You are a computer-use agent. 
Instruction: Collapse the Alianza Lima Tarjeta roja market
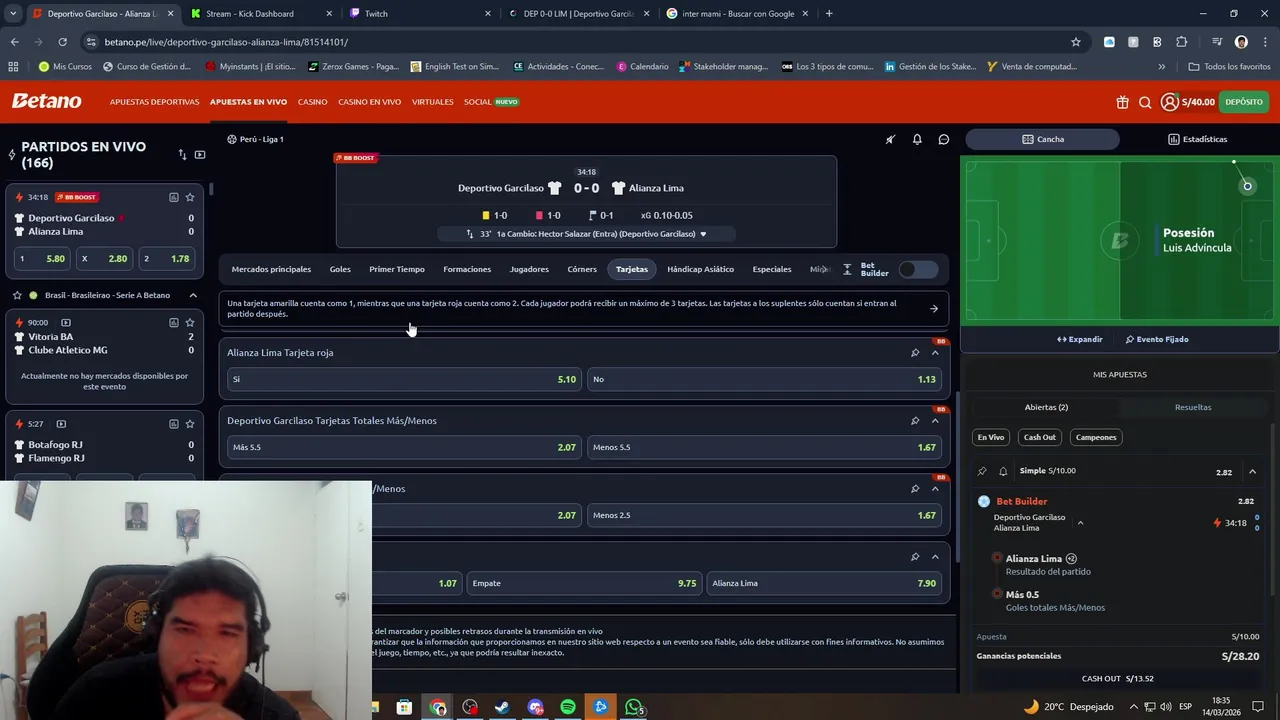(935, 353)
